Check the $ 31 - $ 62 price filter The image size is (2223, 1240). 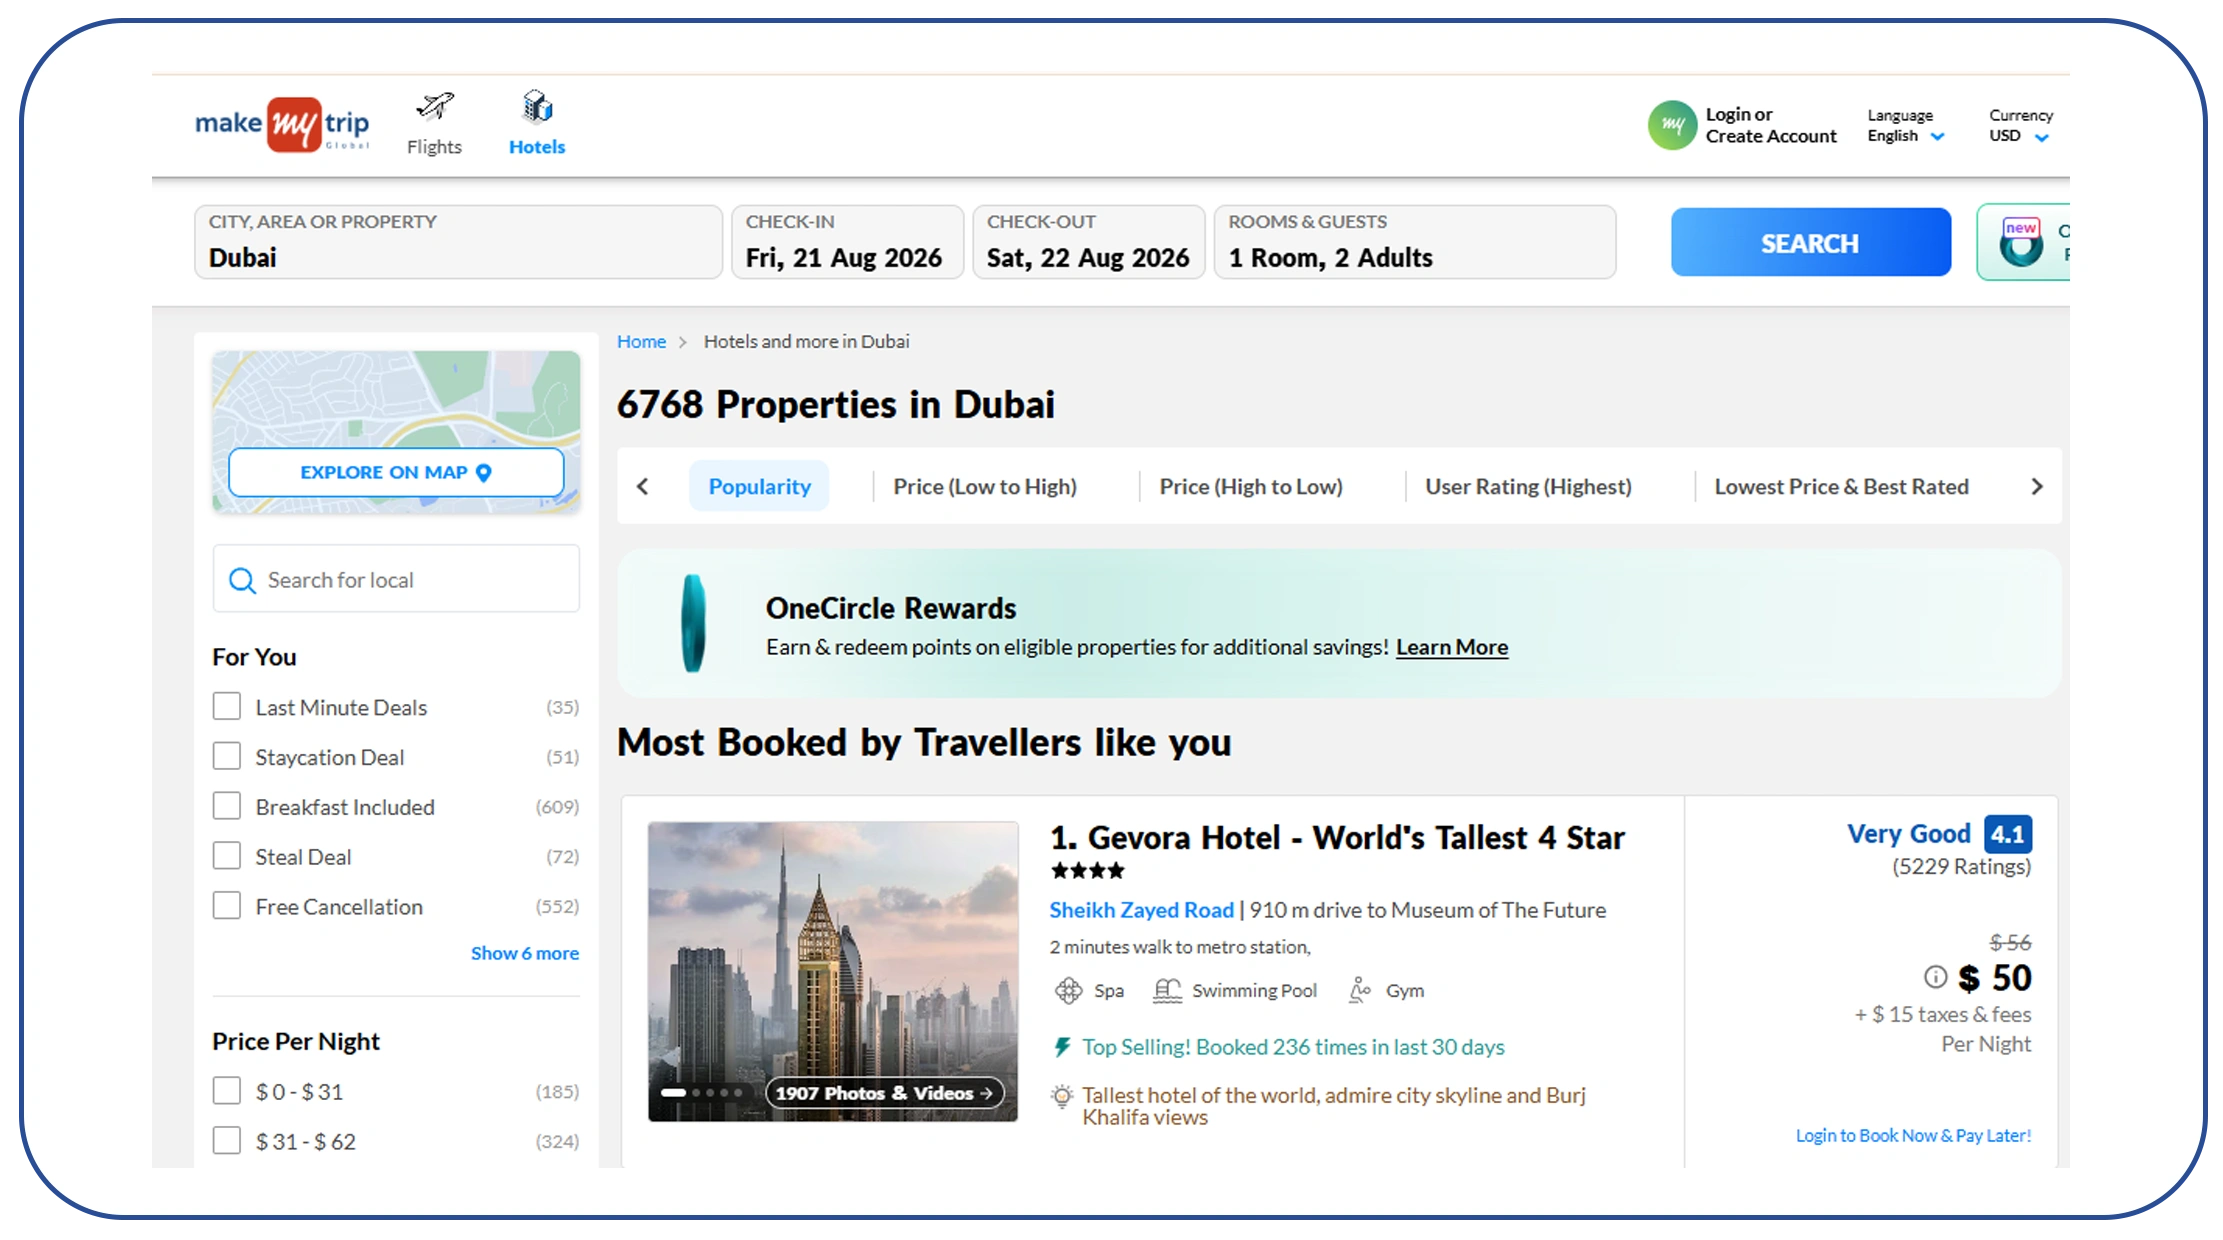(227, 1141)
